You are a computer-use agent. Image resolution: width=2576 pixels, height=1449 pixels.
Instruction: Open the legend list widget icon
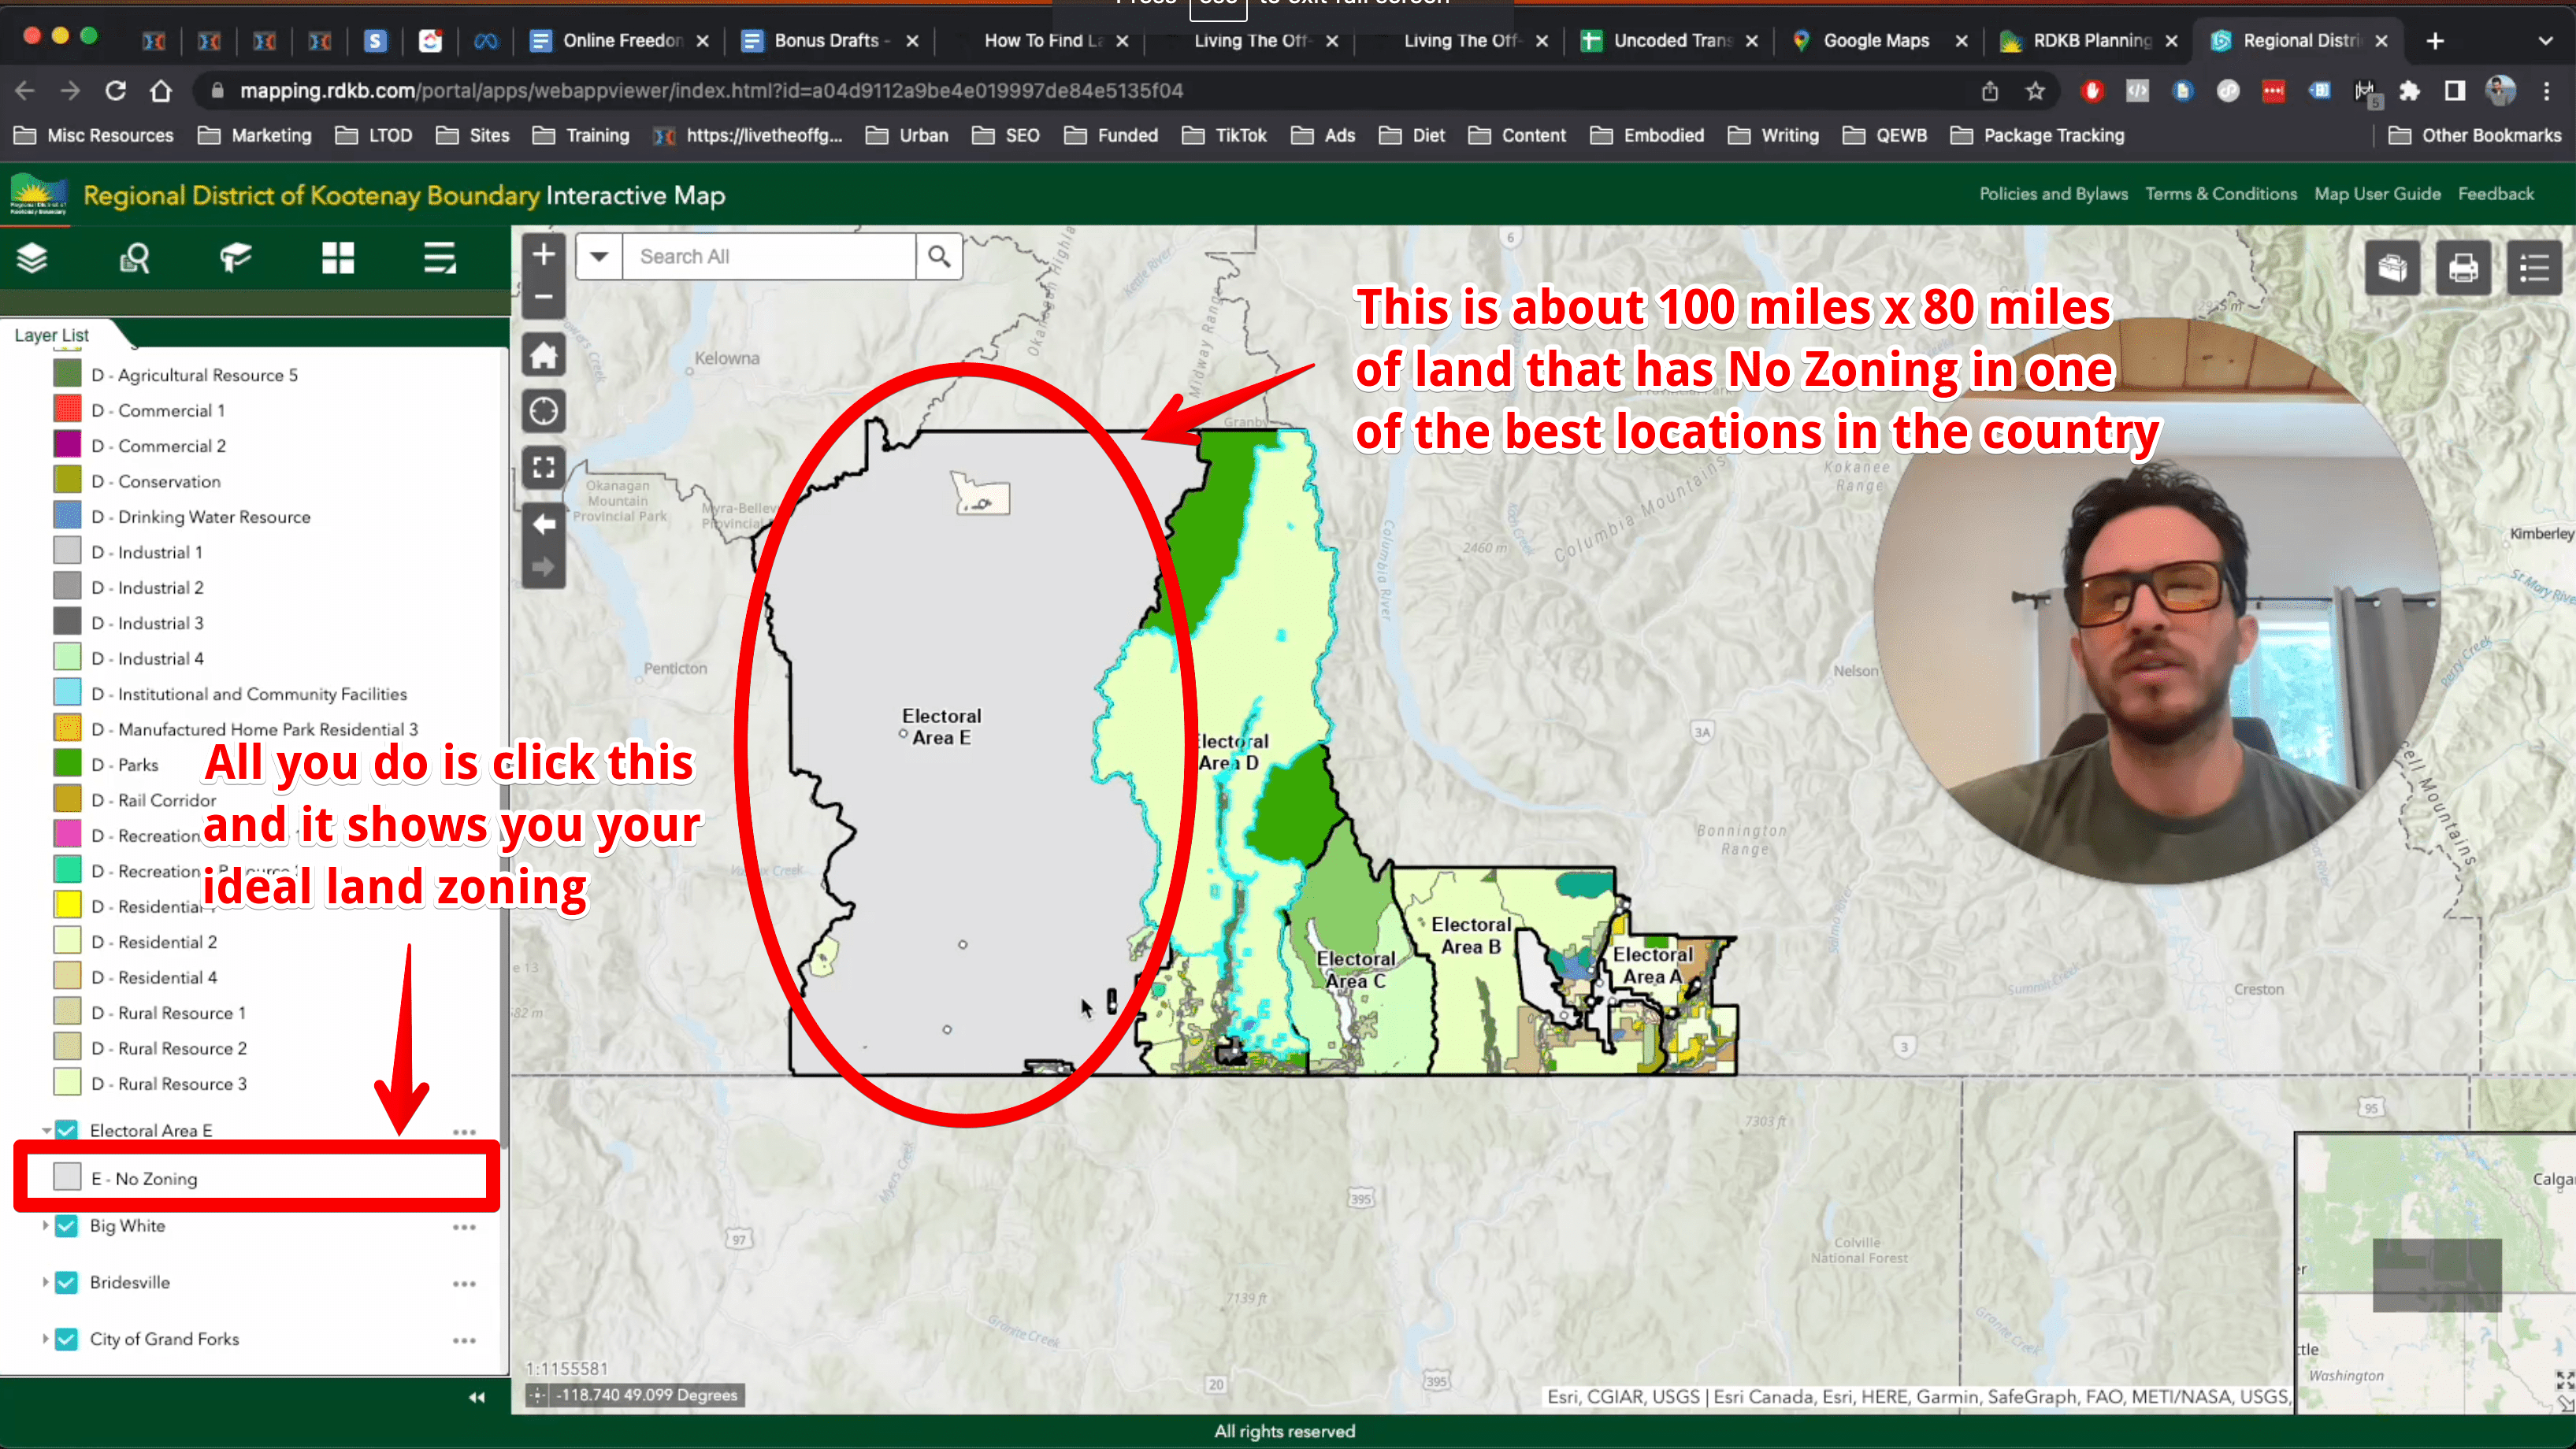pos(439,259)
